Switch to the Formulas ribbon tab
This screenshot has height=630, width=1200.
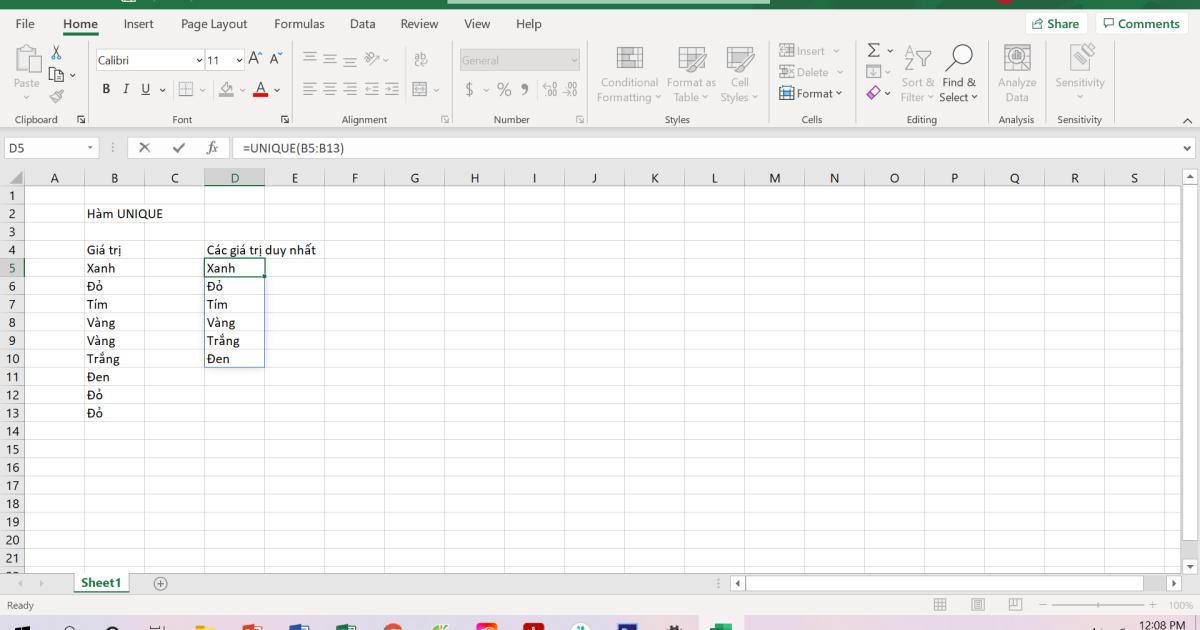(x=298, y=23)
